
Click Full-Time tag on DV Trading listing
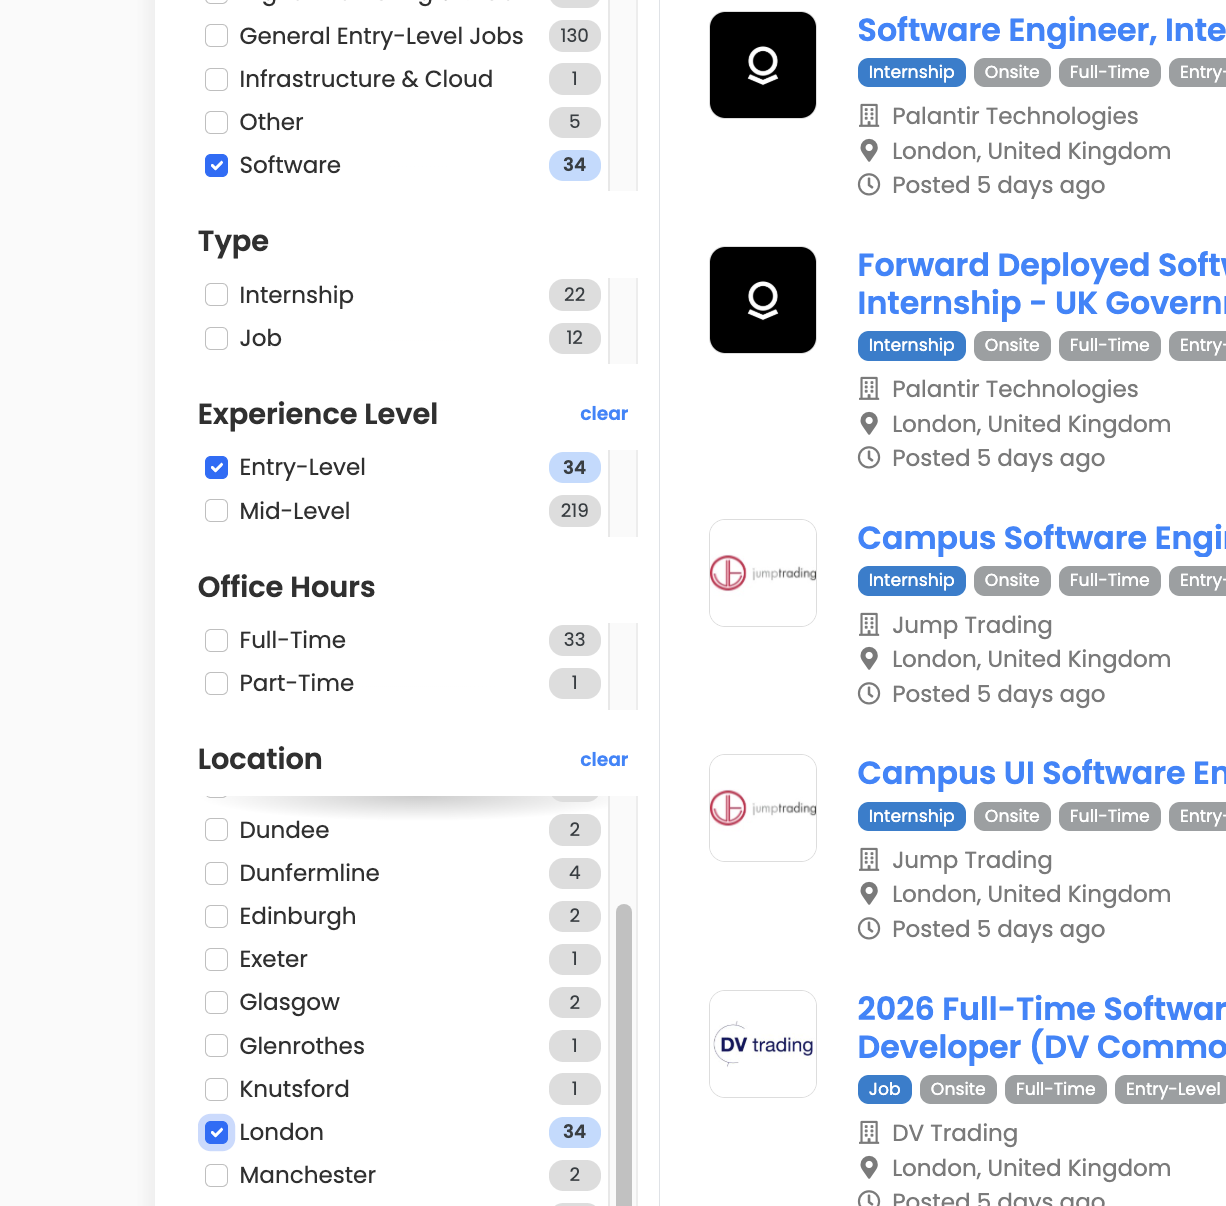[x=1055, y=1089]
